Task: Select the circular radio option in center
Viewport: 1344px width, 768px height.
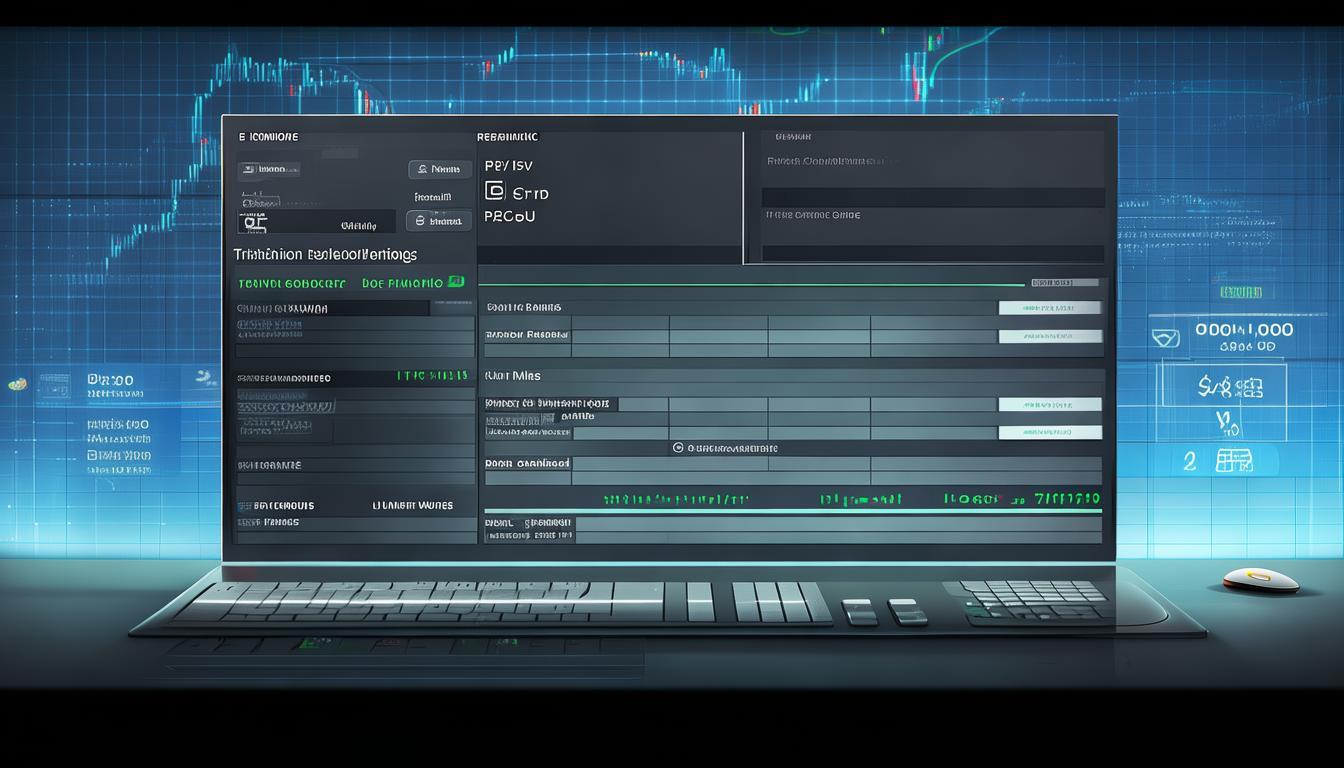Action: (x=678, y=449)
